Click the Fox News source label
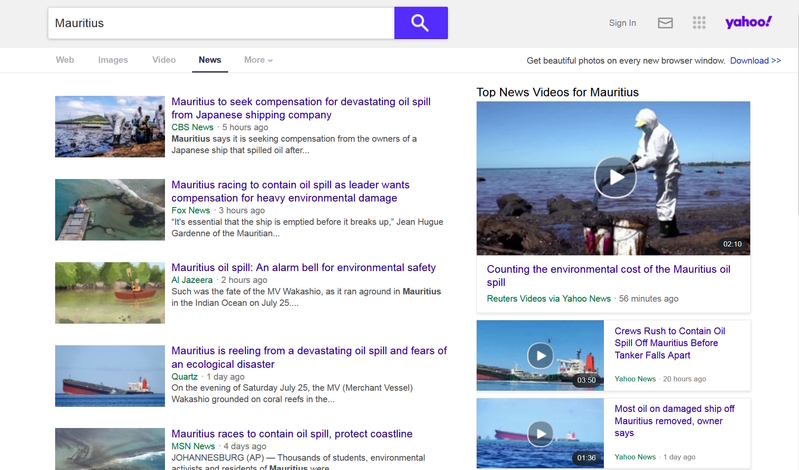This screenshot has height=470, width=799. [x=191, y=211]
